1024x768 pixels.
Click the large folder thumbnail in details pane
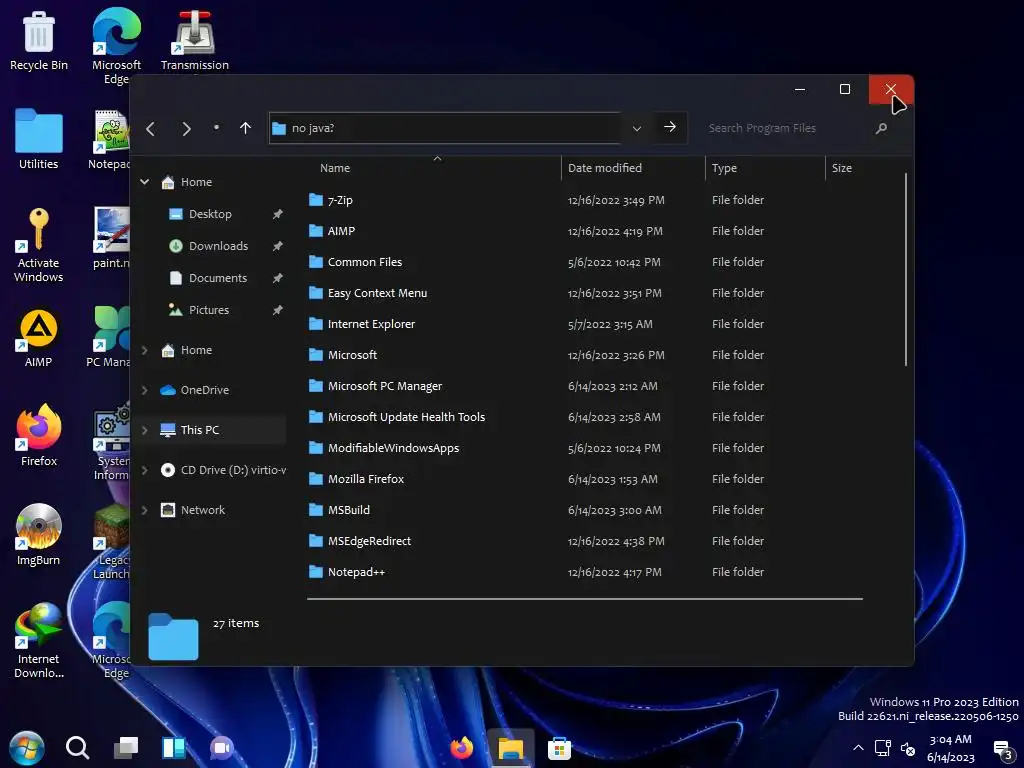pos(173,637)
